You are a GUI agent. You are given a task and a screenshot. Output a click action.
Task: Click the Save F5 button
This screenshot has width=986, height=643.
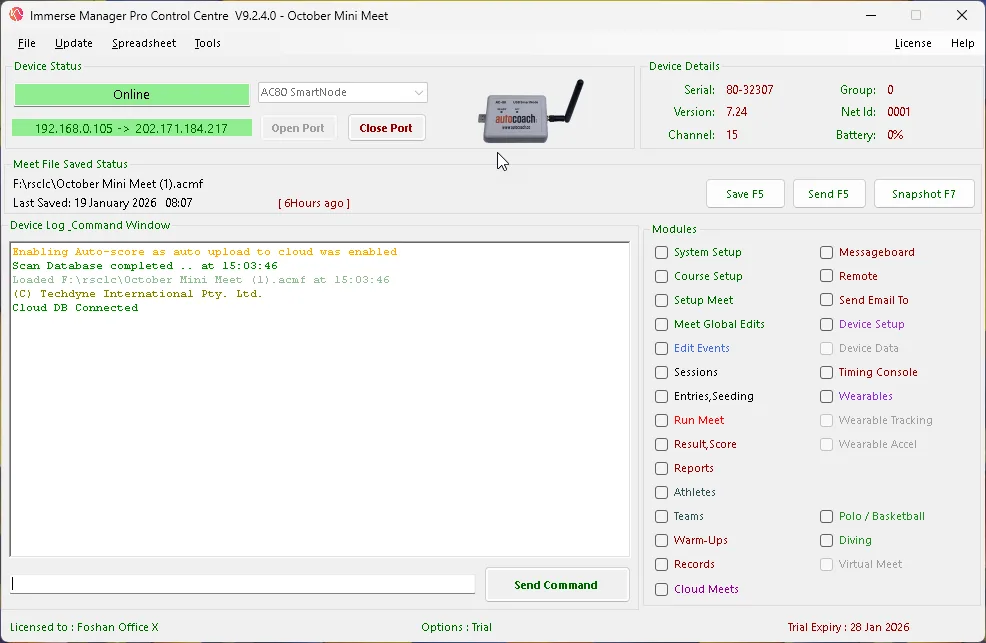744,194
